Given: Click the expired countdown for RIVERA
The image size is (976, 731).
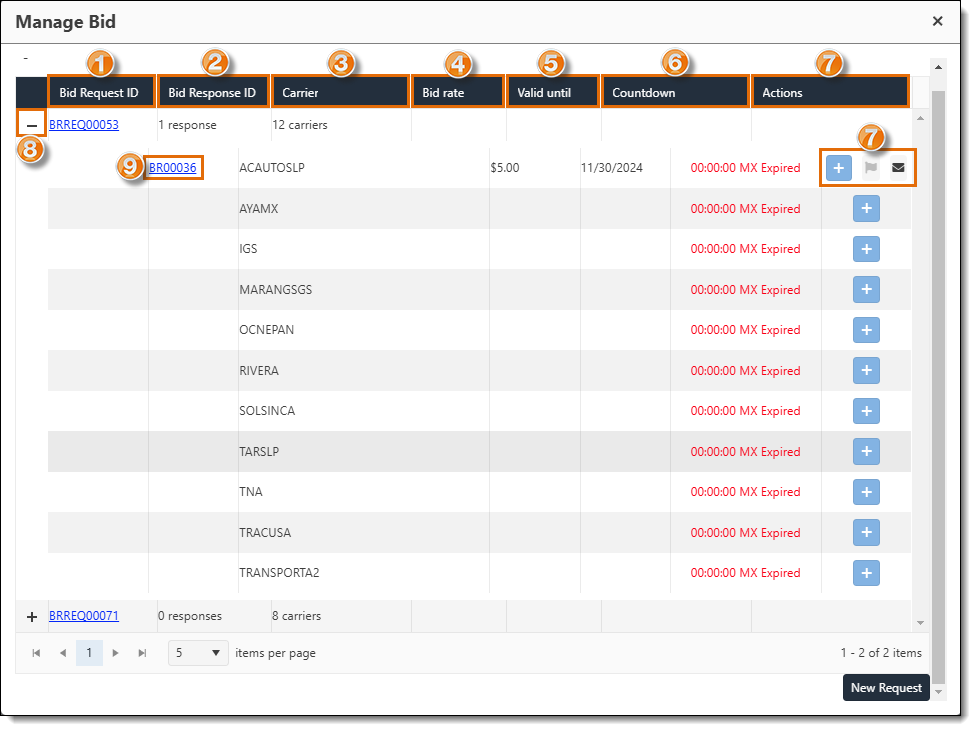Looking at the screenshot, I should (x=745, y=370).
